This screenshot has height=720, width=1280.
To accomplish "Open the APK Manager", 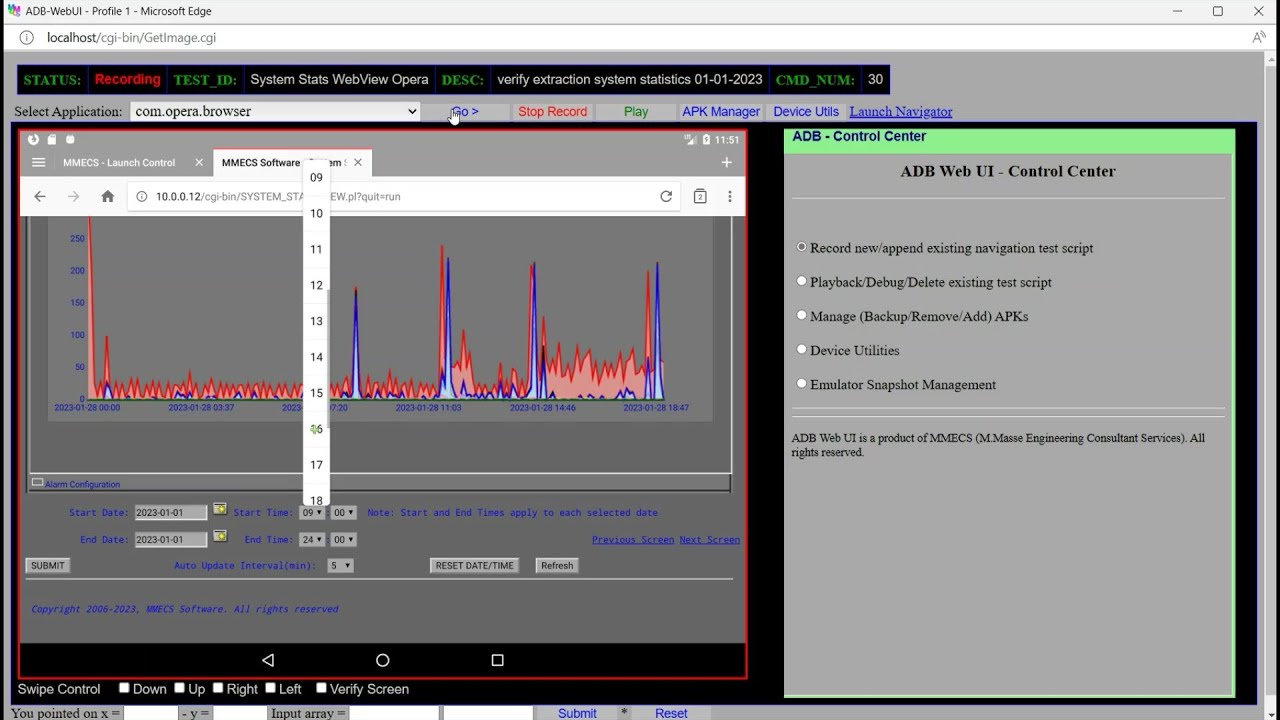I will tap(721, 111).
